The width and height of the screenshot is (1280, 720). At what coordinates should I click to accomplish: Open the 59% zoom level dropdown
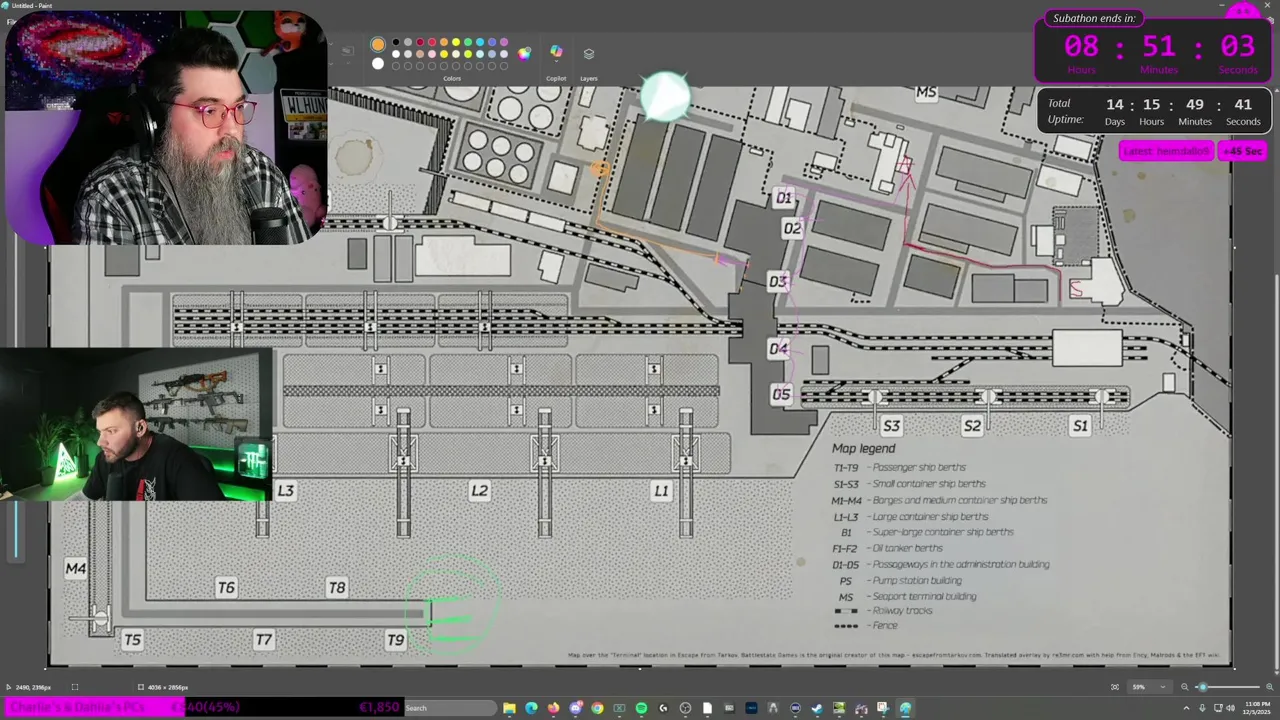coord(1150,687)
